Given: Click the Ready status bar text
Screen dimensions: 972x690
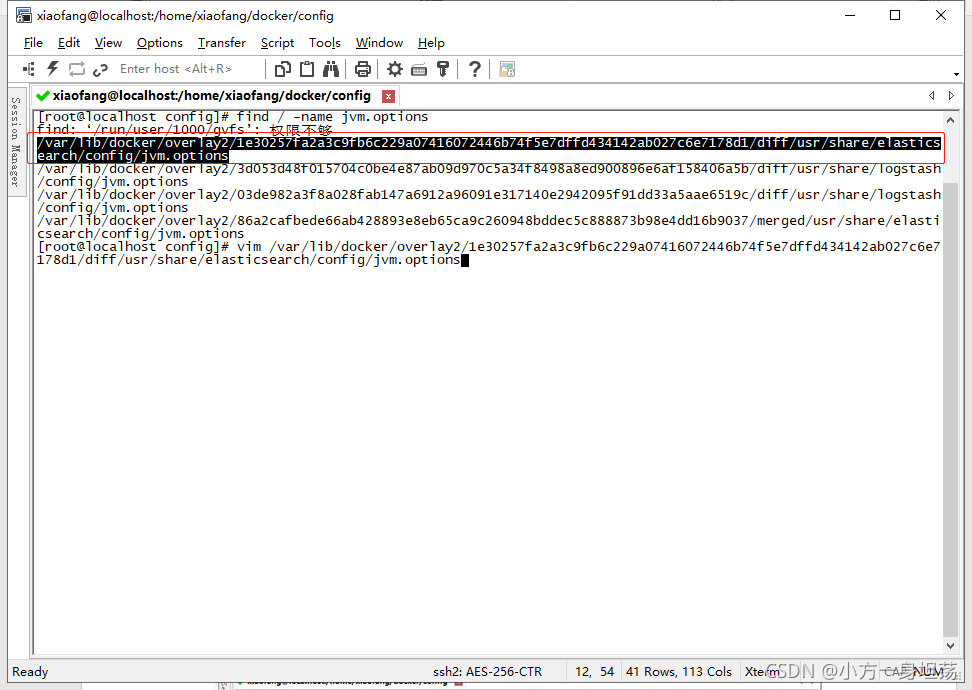Looking at the screenshot, I should point(30,671).
